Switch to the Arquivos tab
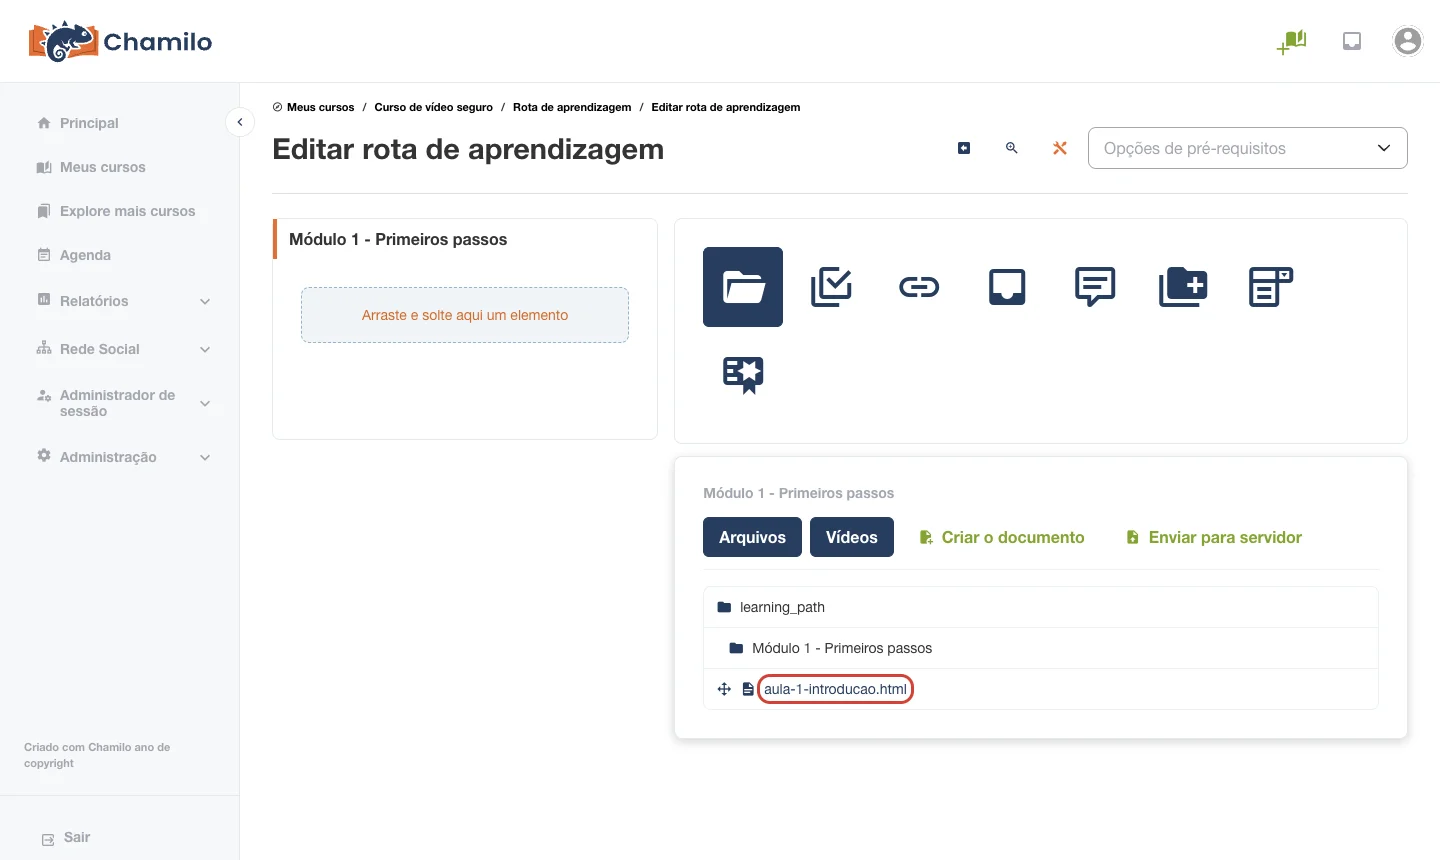The width and height of the screenshot is (1440, 860). pos(752,537)
